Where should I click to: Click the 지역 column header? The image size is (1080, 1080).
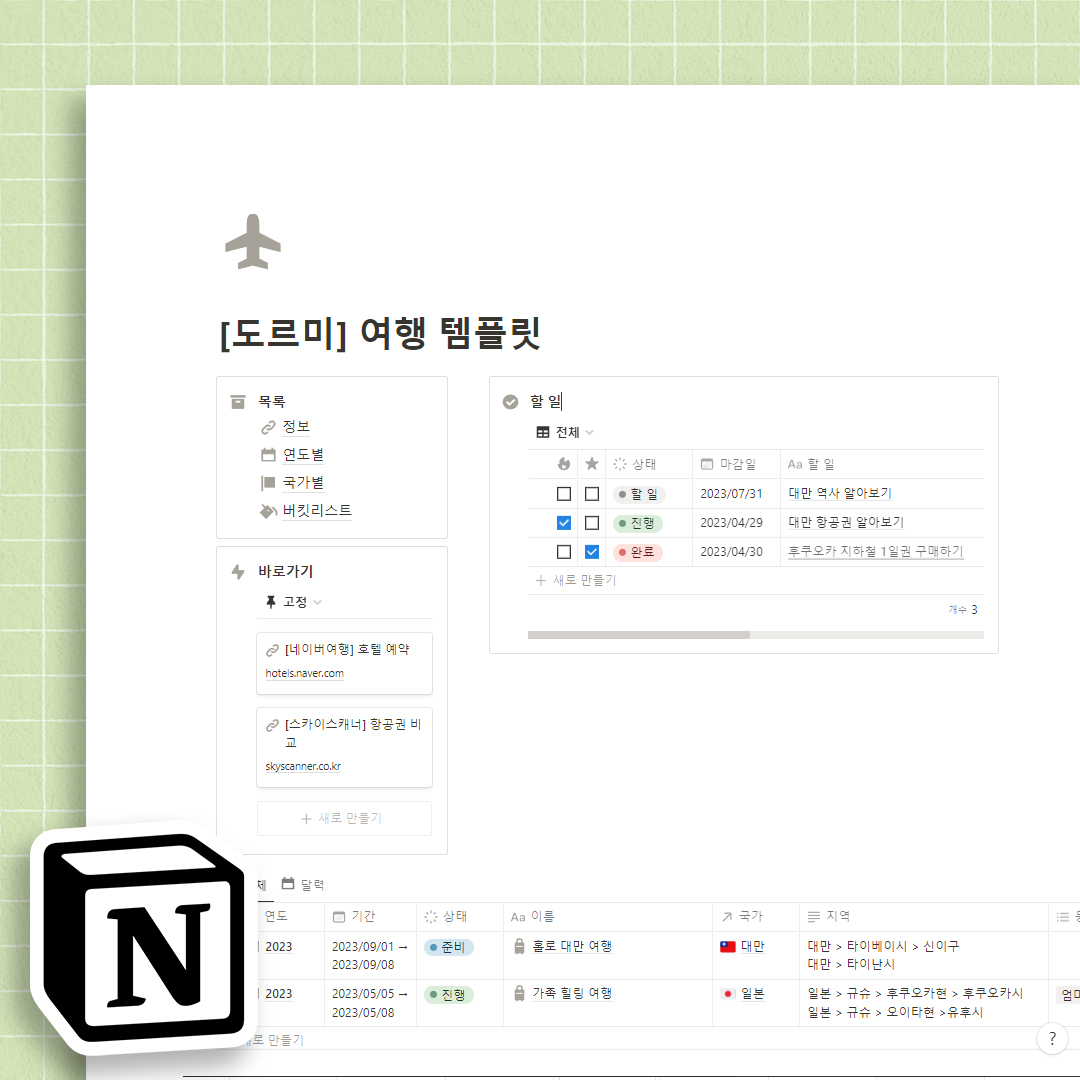pyautogui.click(x=923, y=917)
